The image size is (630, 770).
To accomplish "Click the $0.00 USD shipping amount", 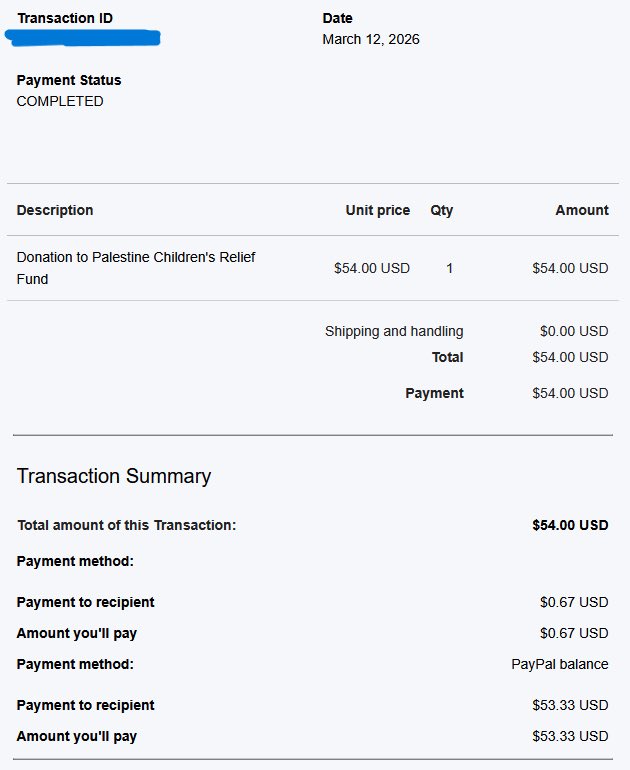I will pyautogui.click(x=574, y=331).
